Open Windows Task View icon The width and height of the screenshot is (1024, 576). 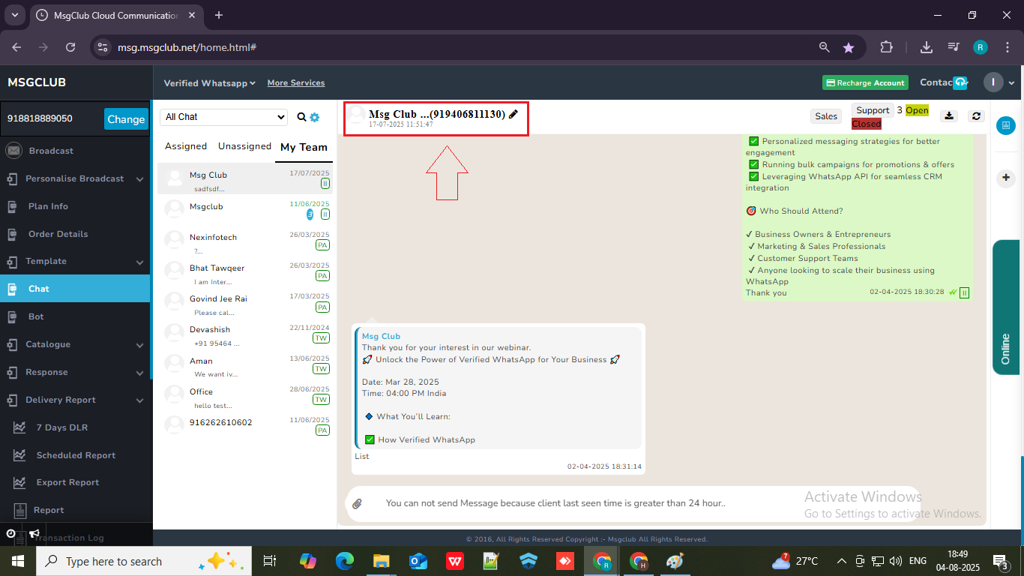pos(270,561)
